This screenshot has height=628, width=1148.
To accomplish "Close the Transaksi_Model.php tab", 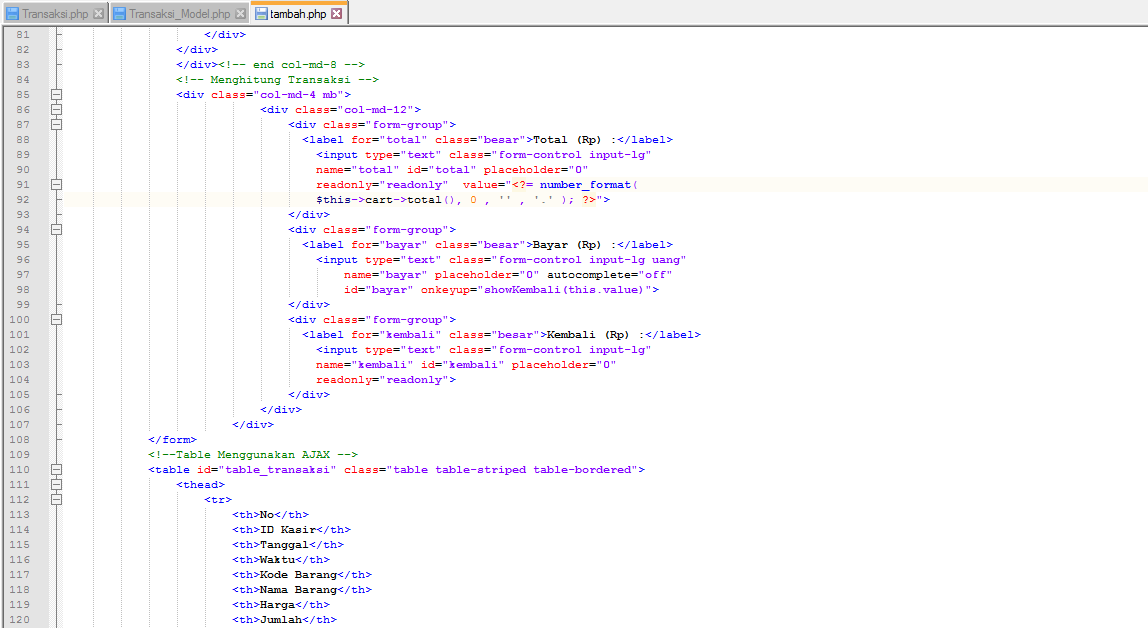I will tap(240, 14).
